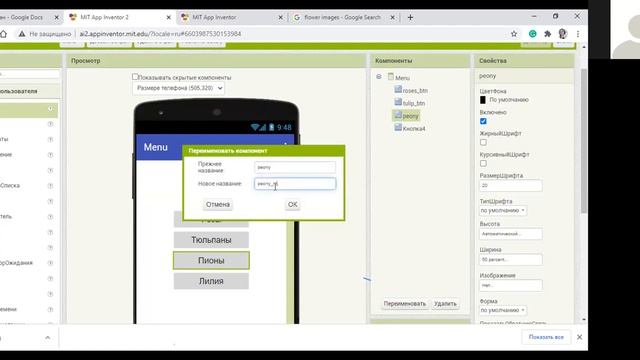Click the palette search field
This screenshot has width=640, height=360.
[29, 74]
